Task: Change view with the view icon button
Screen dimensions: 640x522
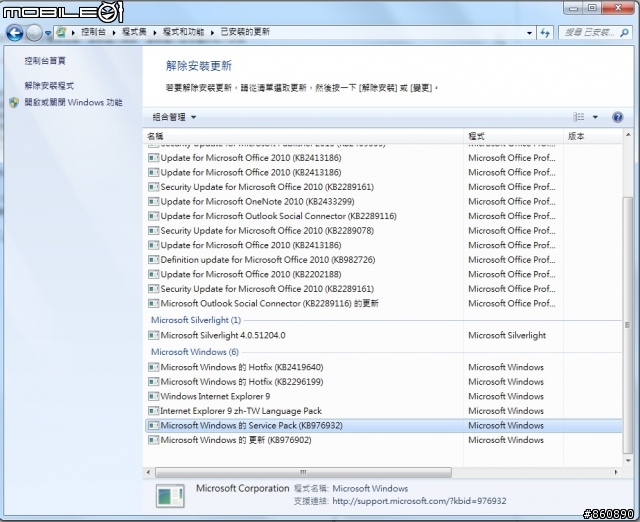Action: [x=579, y=117]
